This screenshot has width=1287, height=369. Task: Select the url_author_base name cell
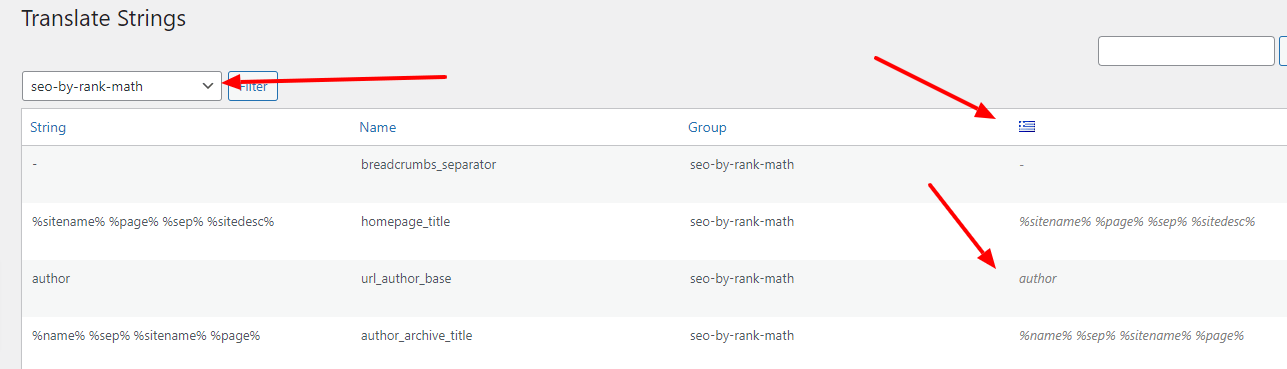(x=406, y=278)
